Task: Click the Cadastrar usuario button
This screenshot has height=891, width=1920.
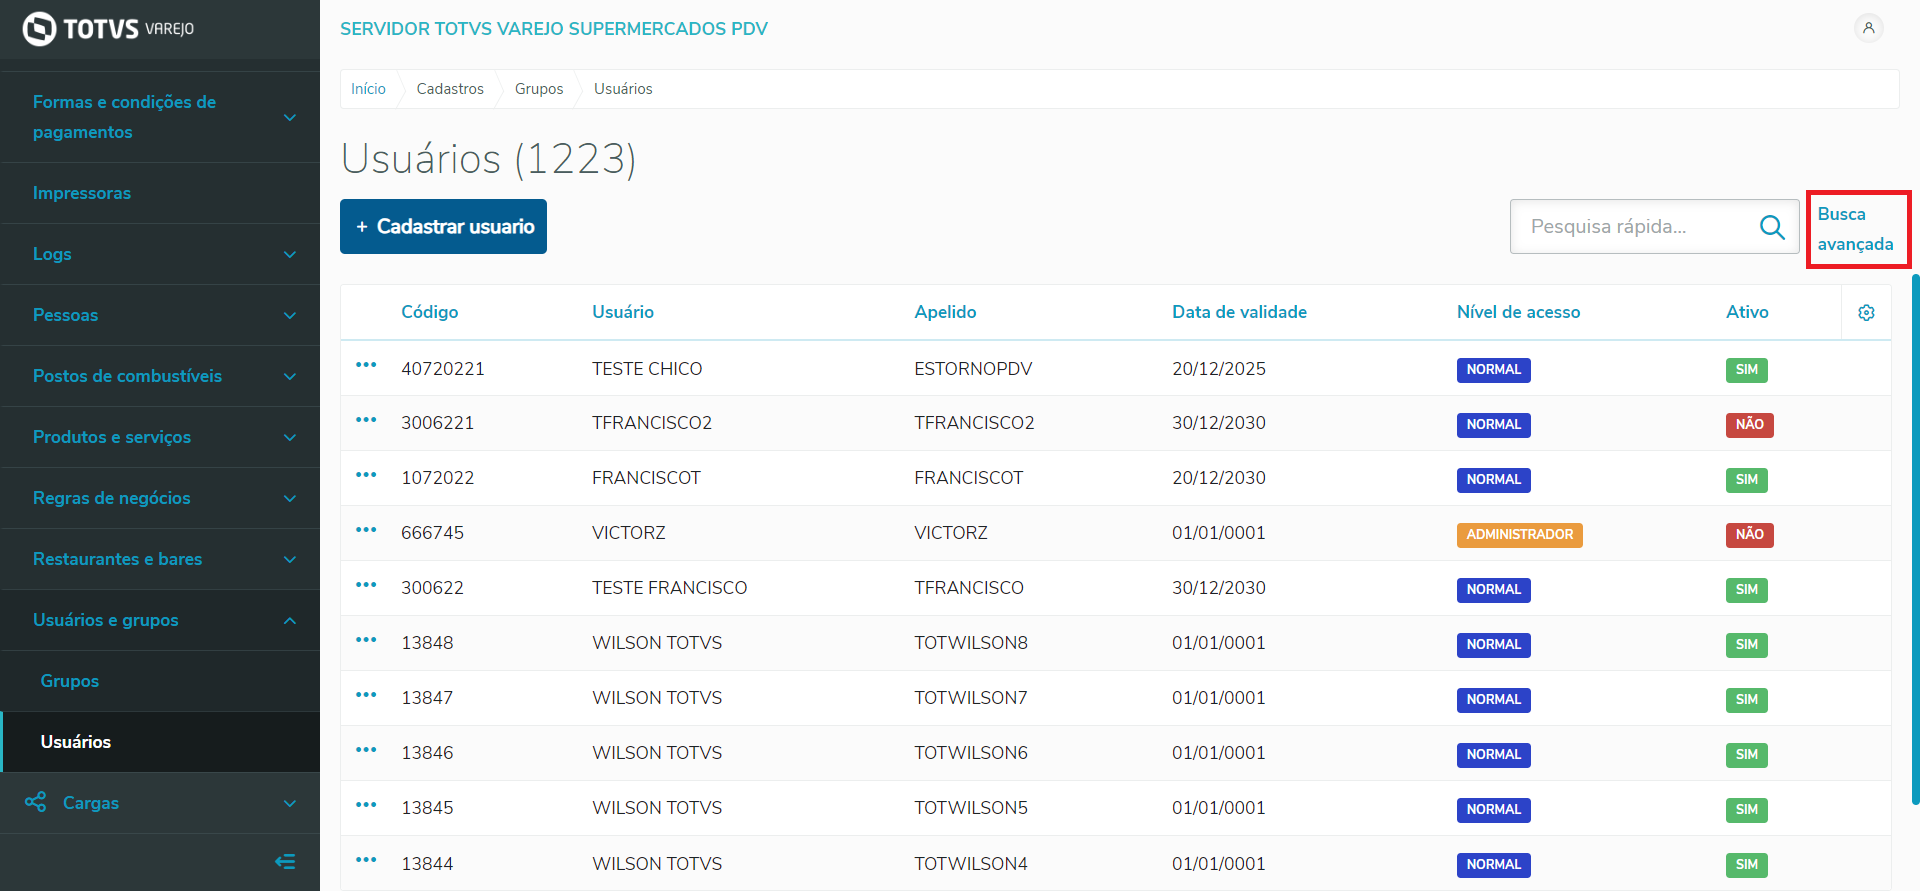Action: click(x=443, y=226)
